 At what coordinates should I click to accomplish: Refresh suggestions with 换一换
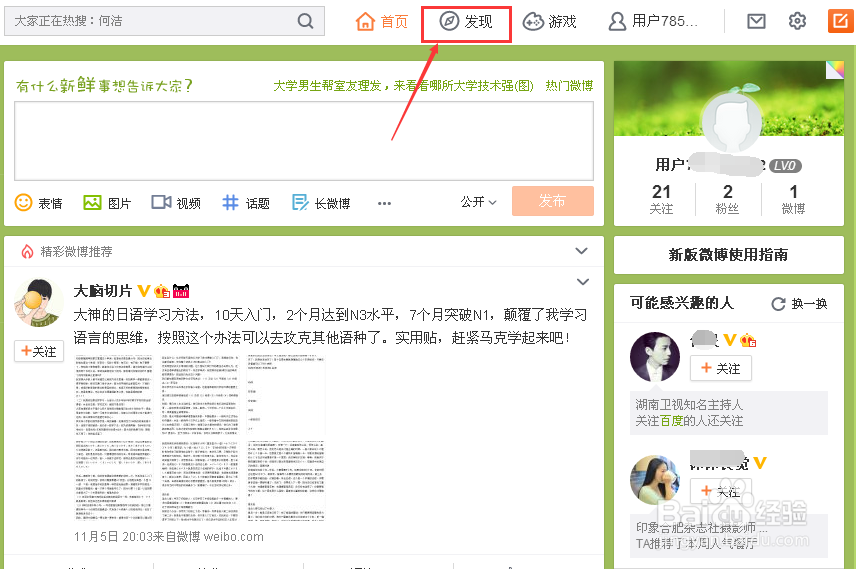[x=800, y=304]
